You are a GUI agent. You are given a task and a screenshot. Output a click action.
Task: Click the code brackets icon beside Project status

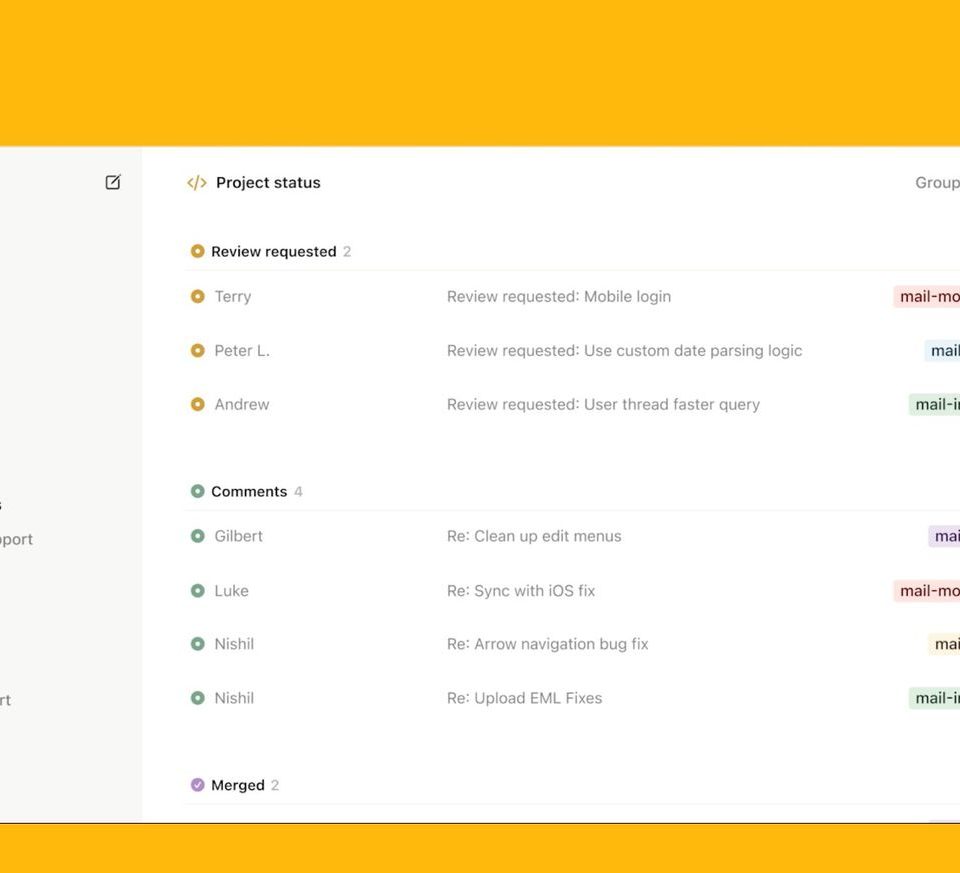[197, 183]
